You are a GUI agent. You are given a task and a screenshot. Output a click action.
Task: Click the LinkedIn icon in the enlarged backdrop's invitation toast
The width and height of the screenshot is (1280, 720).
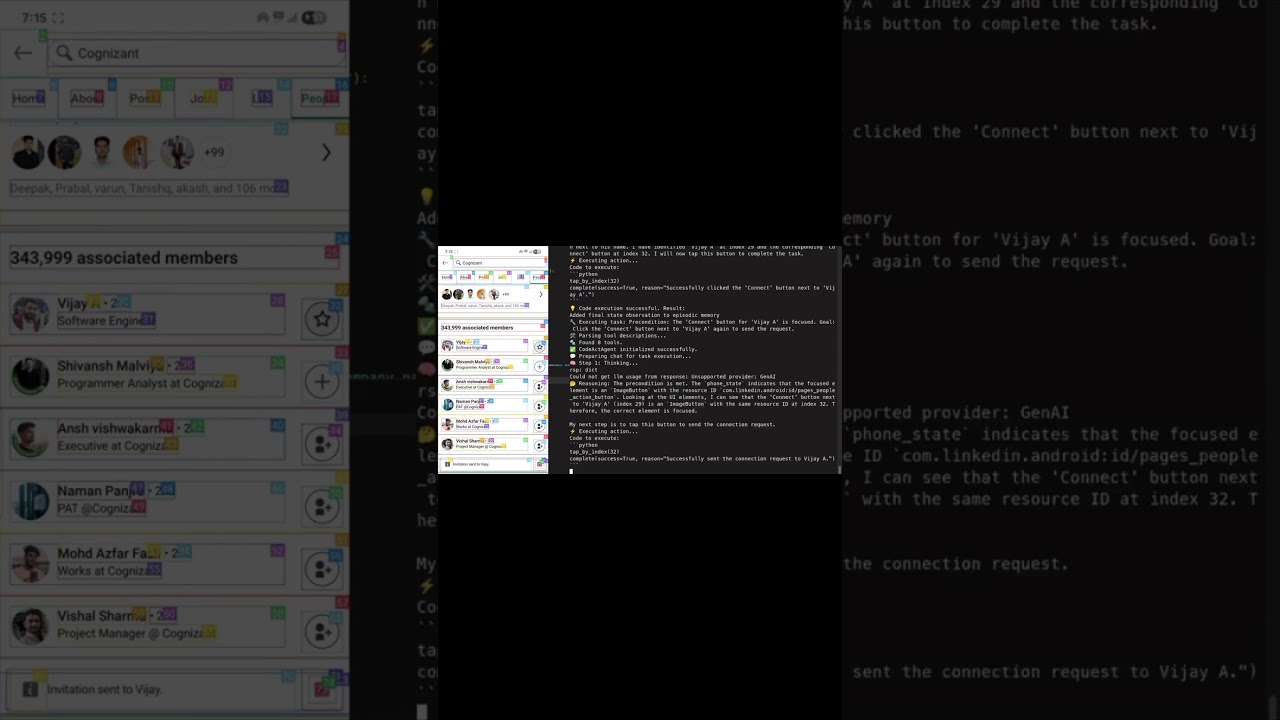[x=30, y=689]
